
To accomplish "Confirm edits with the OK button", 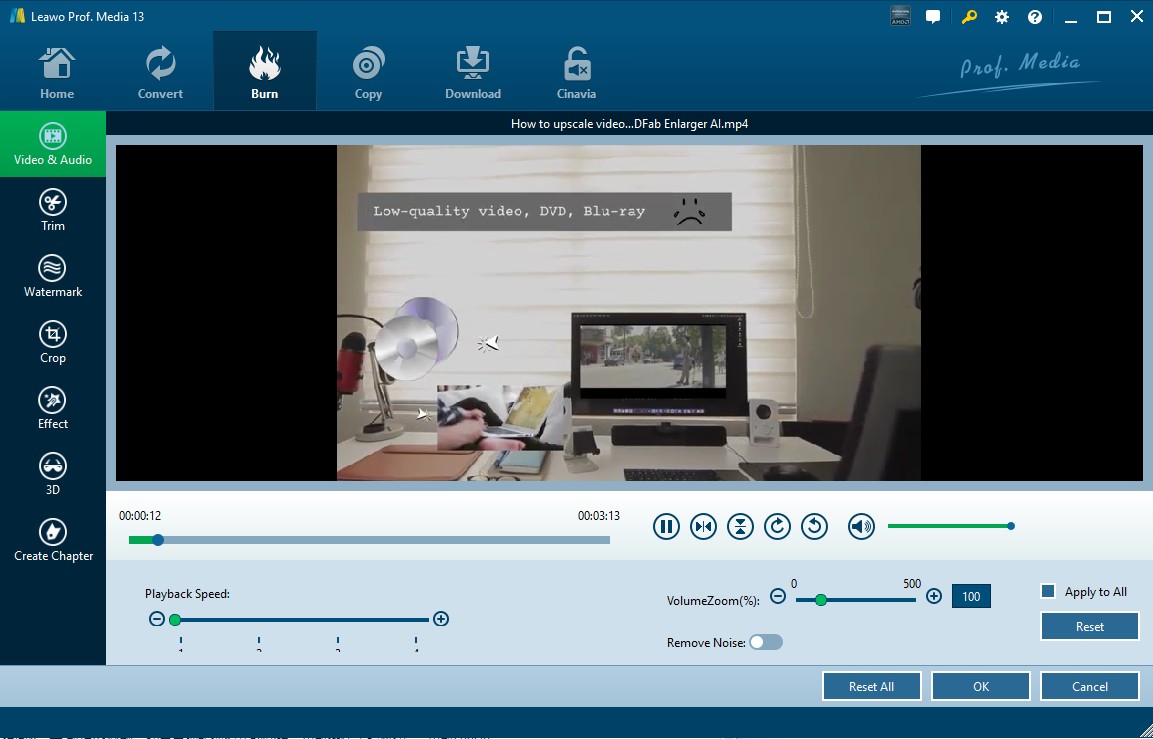I will tap(981, 686).
